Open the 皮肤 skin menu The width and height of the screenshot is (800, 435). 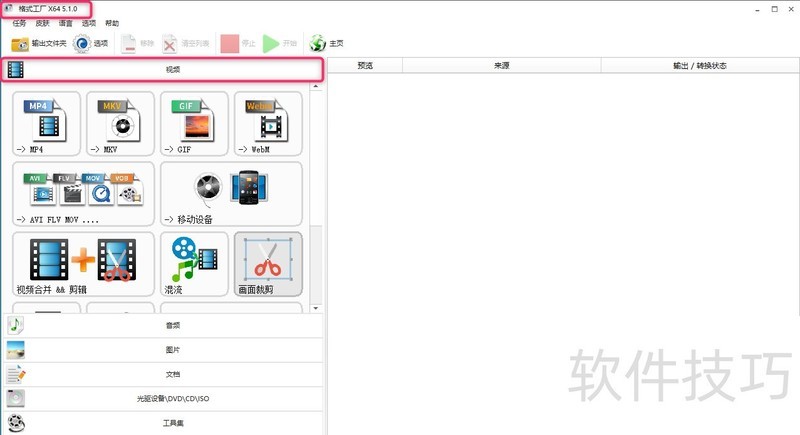[x=42, y=23]
